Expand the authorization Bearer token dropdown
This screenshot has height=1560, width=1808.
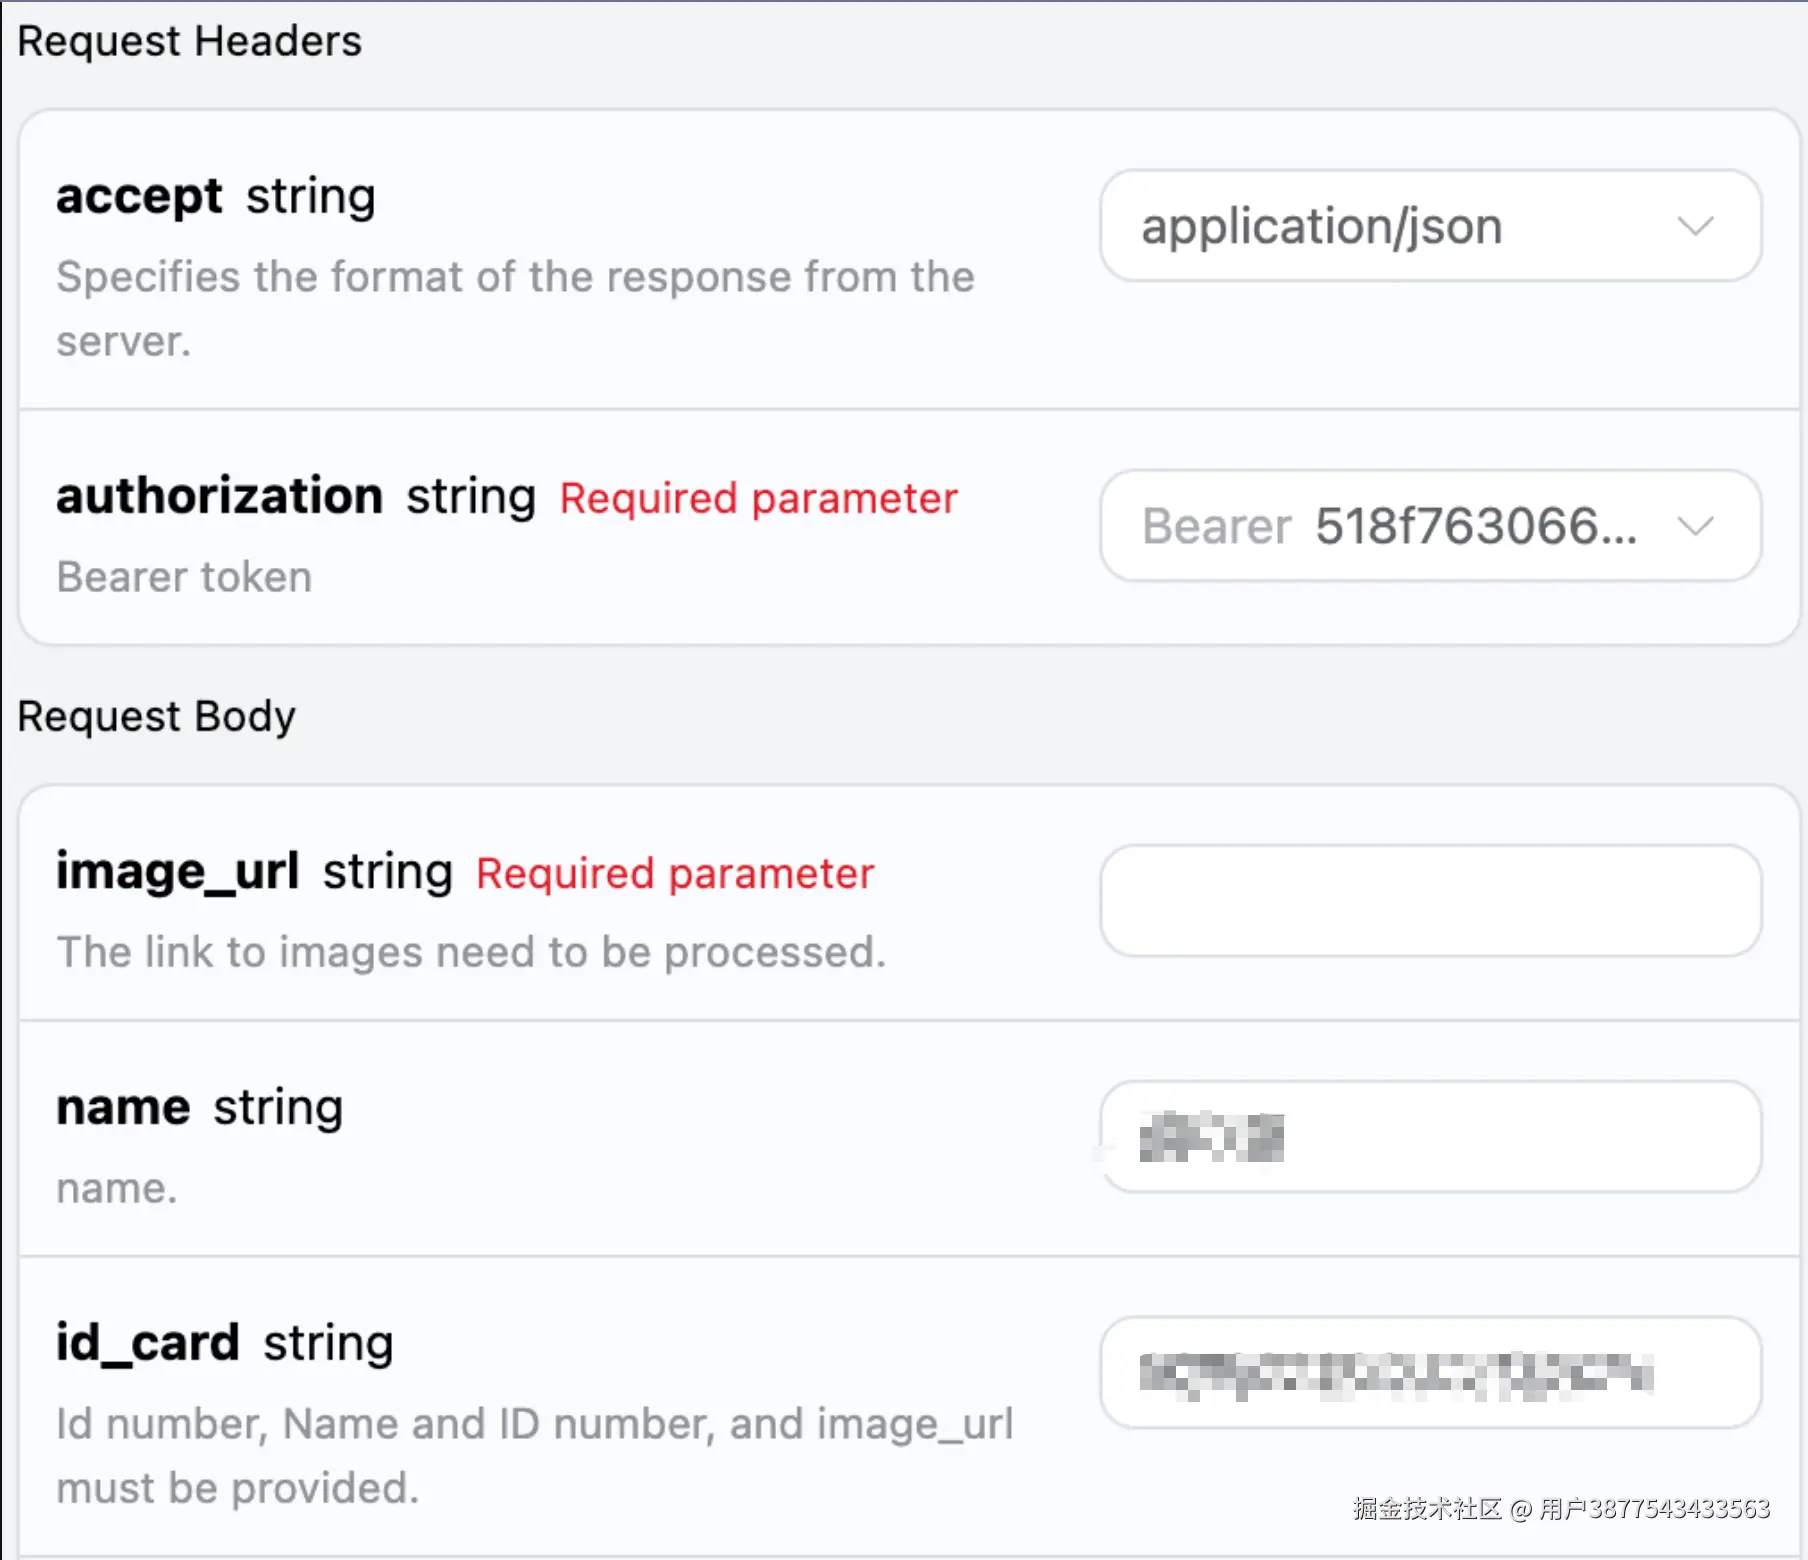point(1400,526)
